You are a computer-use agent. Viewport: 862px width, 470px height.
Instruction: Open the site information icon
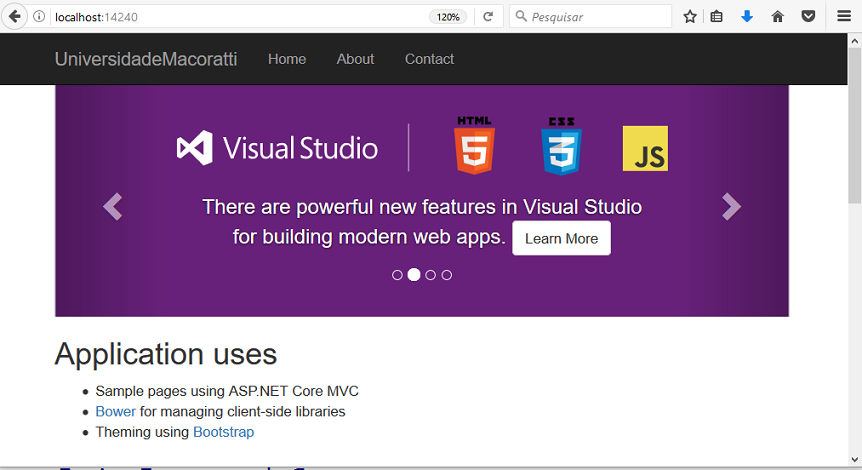[x=39, y=16]
